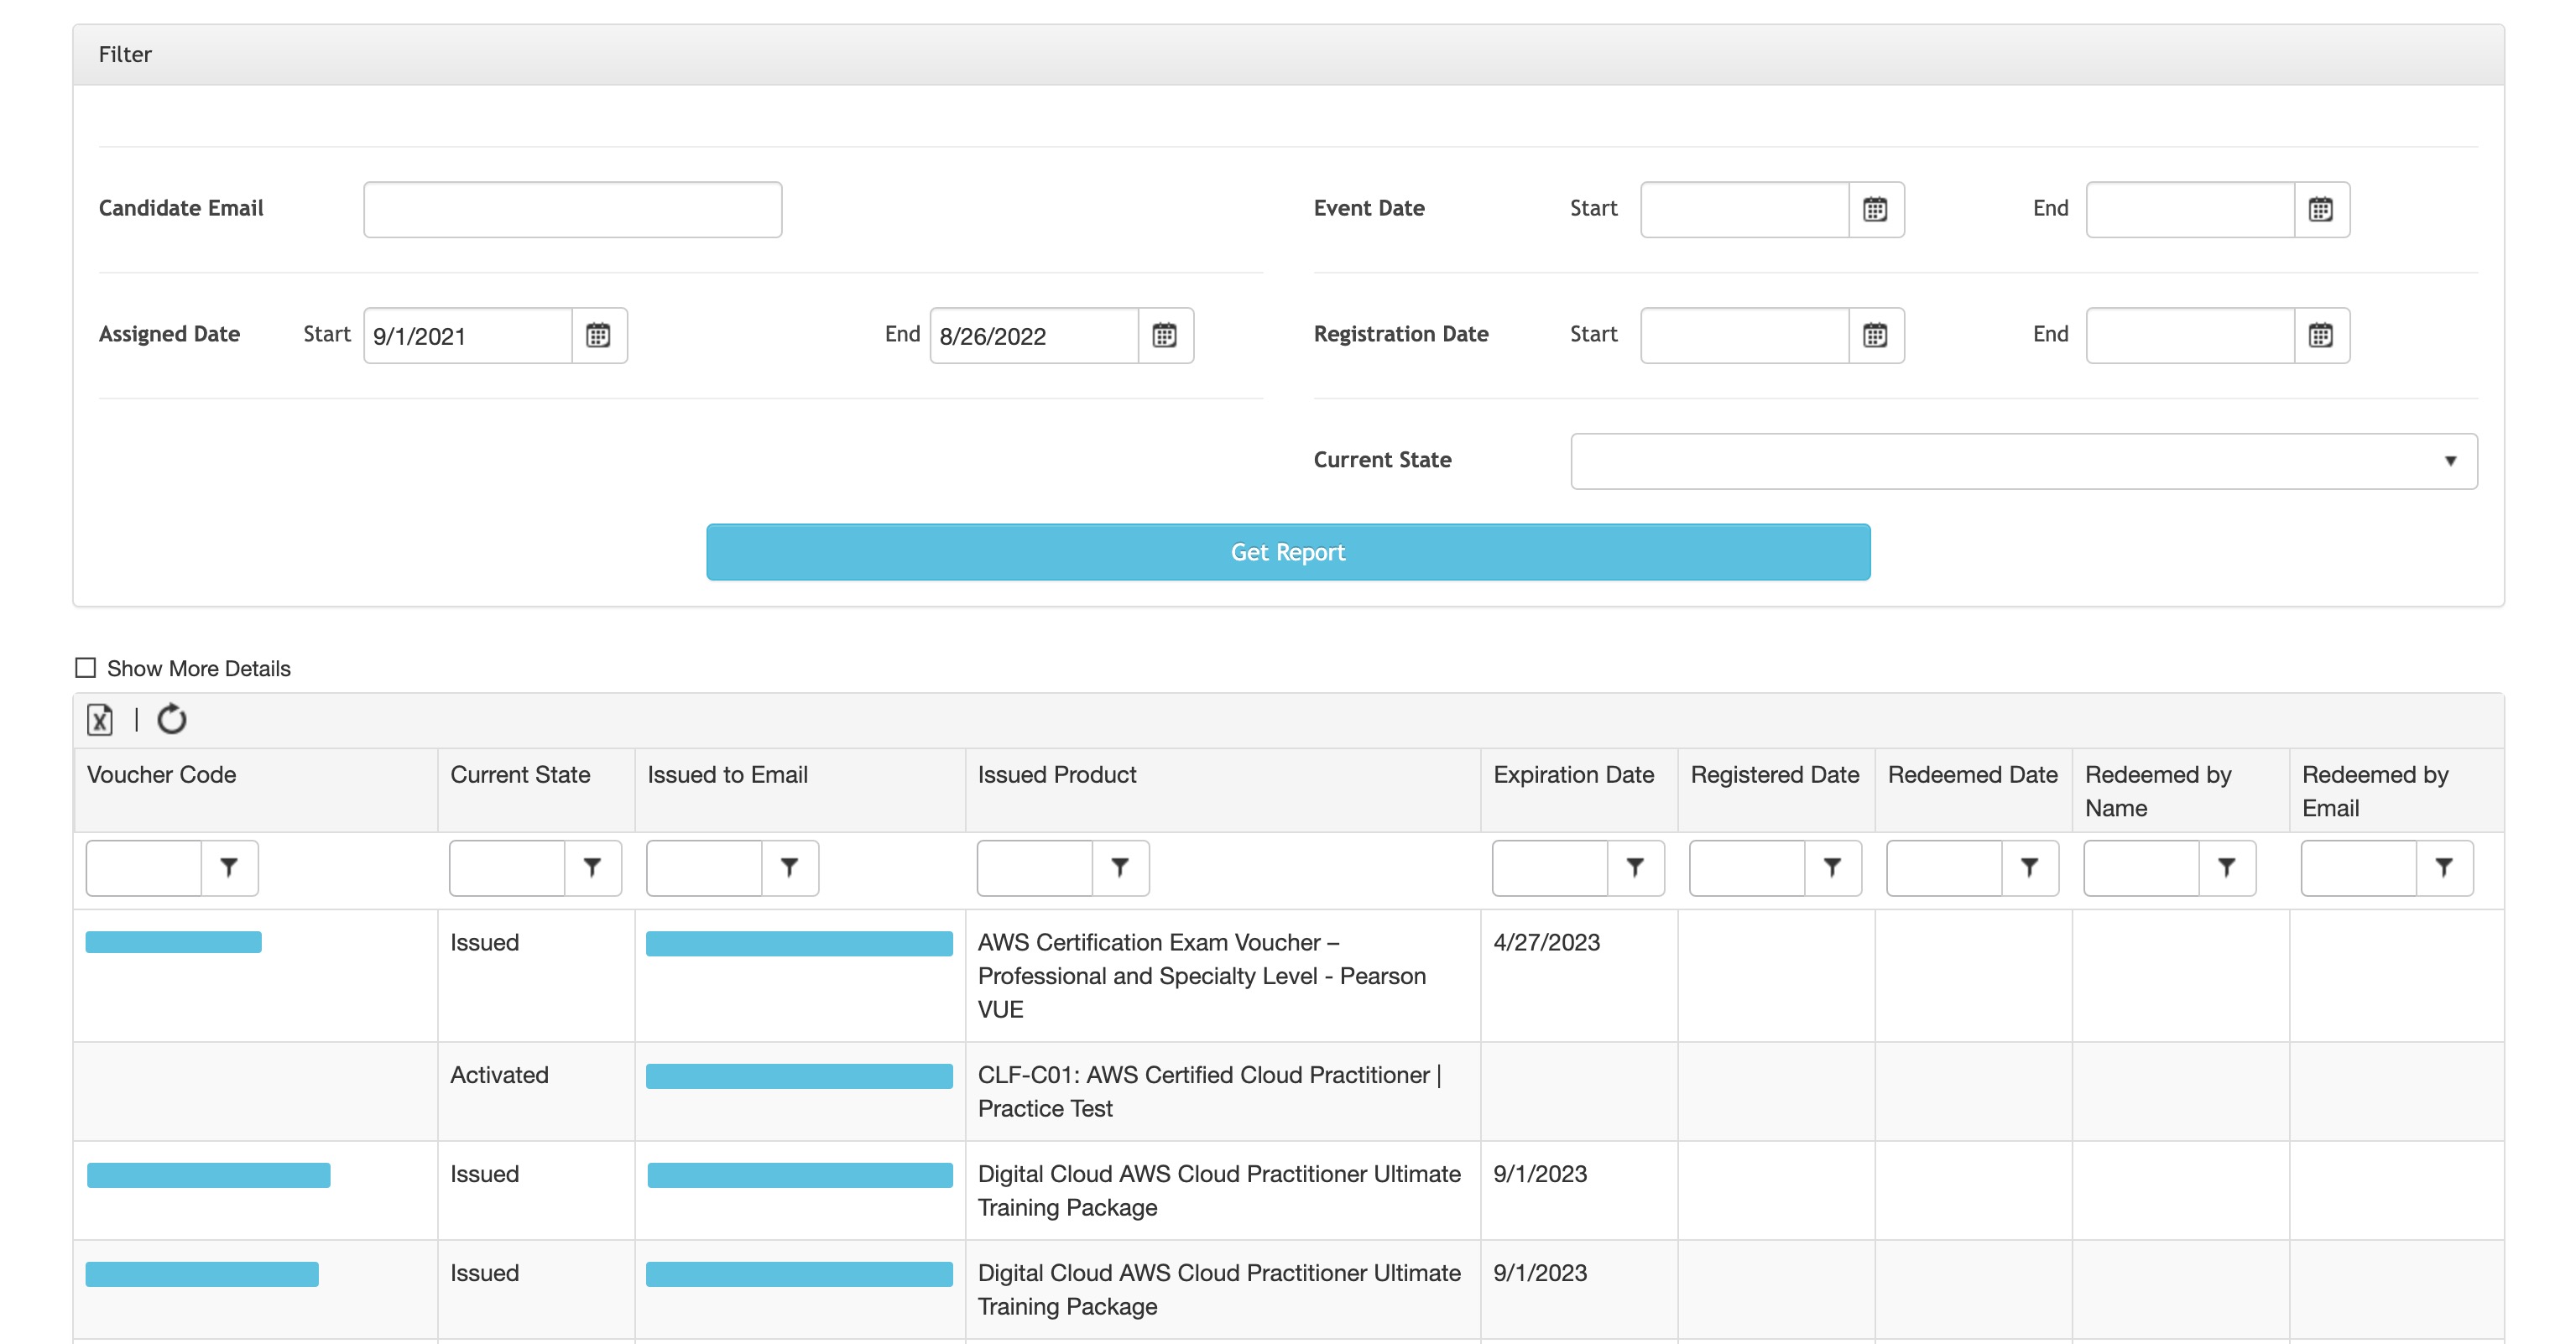2576x1344 pixels.
Task: Open the Voucher Code column filter funnel
Action: tap(231, 868)
